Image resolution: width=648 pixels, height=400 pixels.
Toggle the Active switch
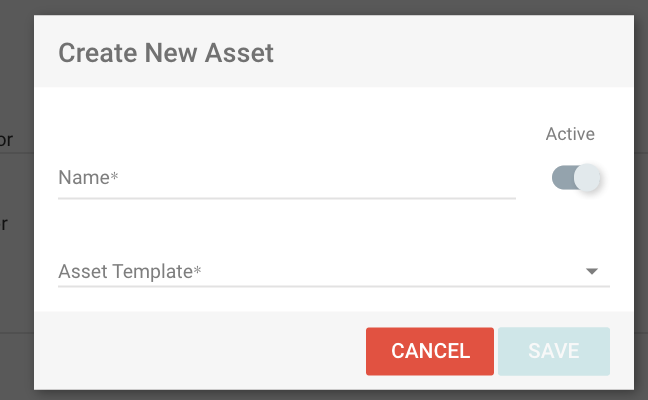(575, 178)
